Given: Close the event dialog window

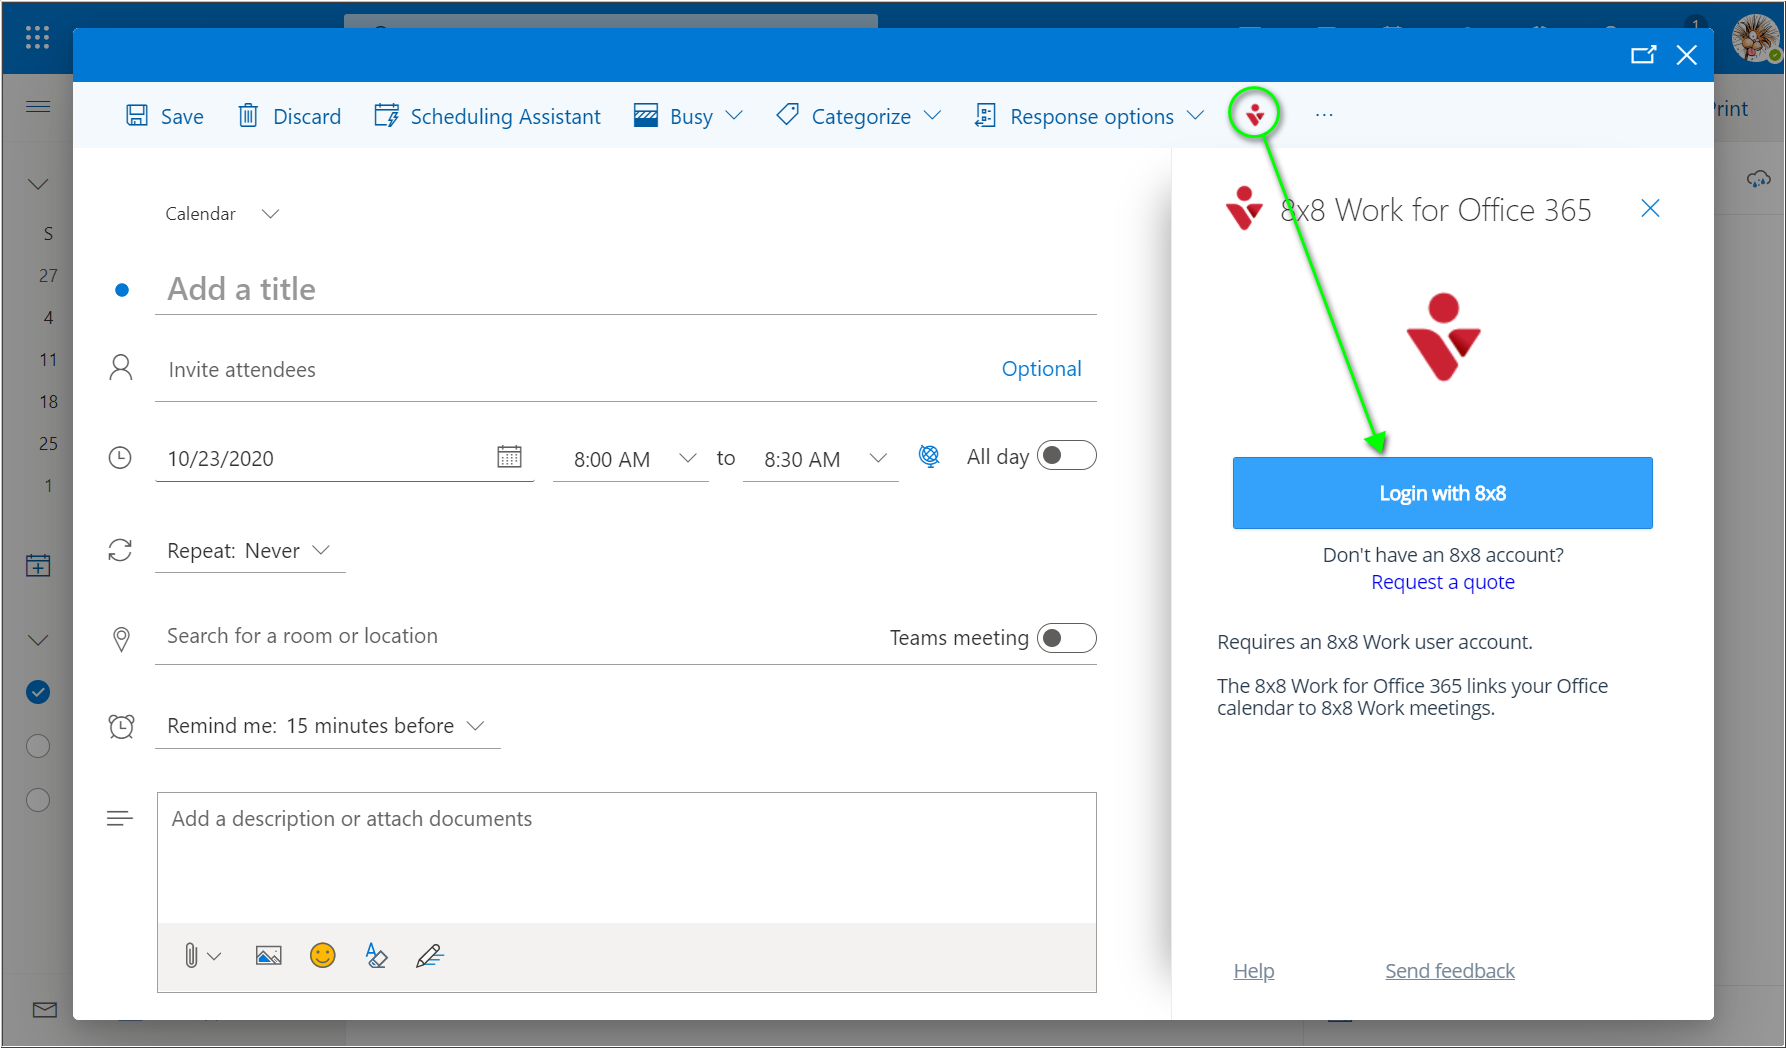Looking at the screenshot, I should point(1687,55).
